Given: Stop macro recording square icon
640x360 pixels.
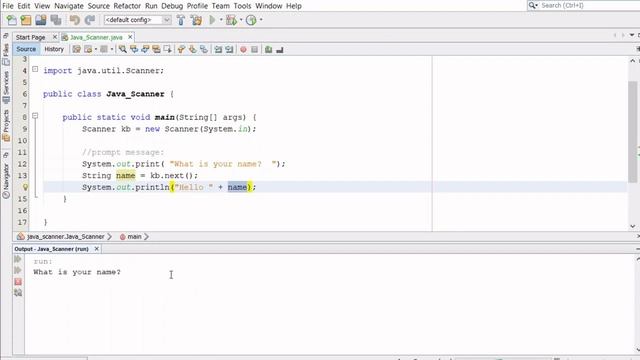Looking at the screenshot, I should click(255, 49).
